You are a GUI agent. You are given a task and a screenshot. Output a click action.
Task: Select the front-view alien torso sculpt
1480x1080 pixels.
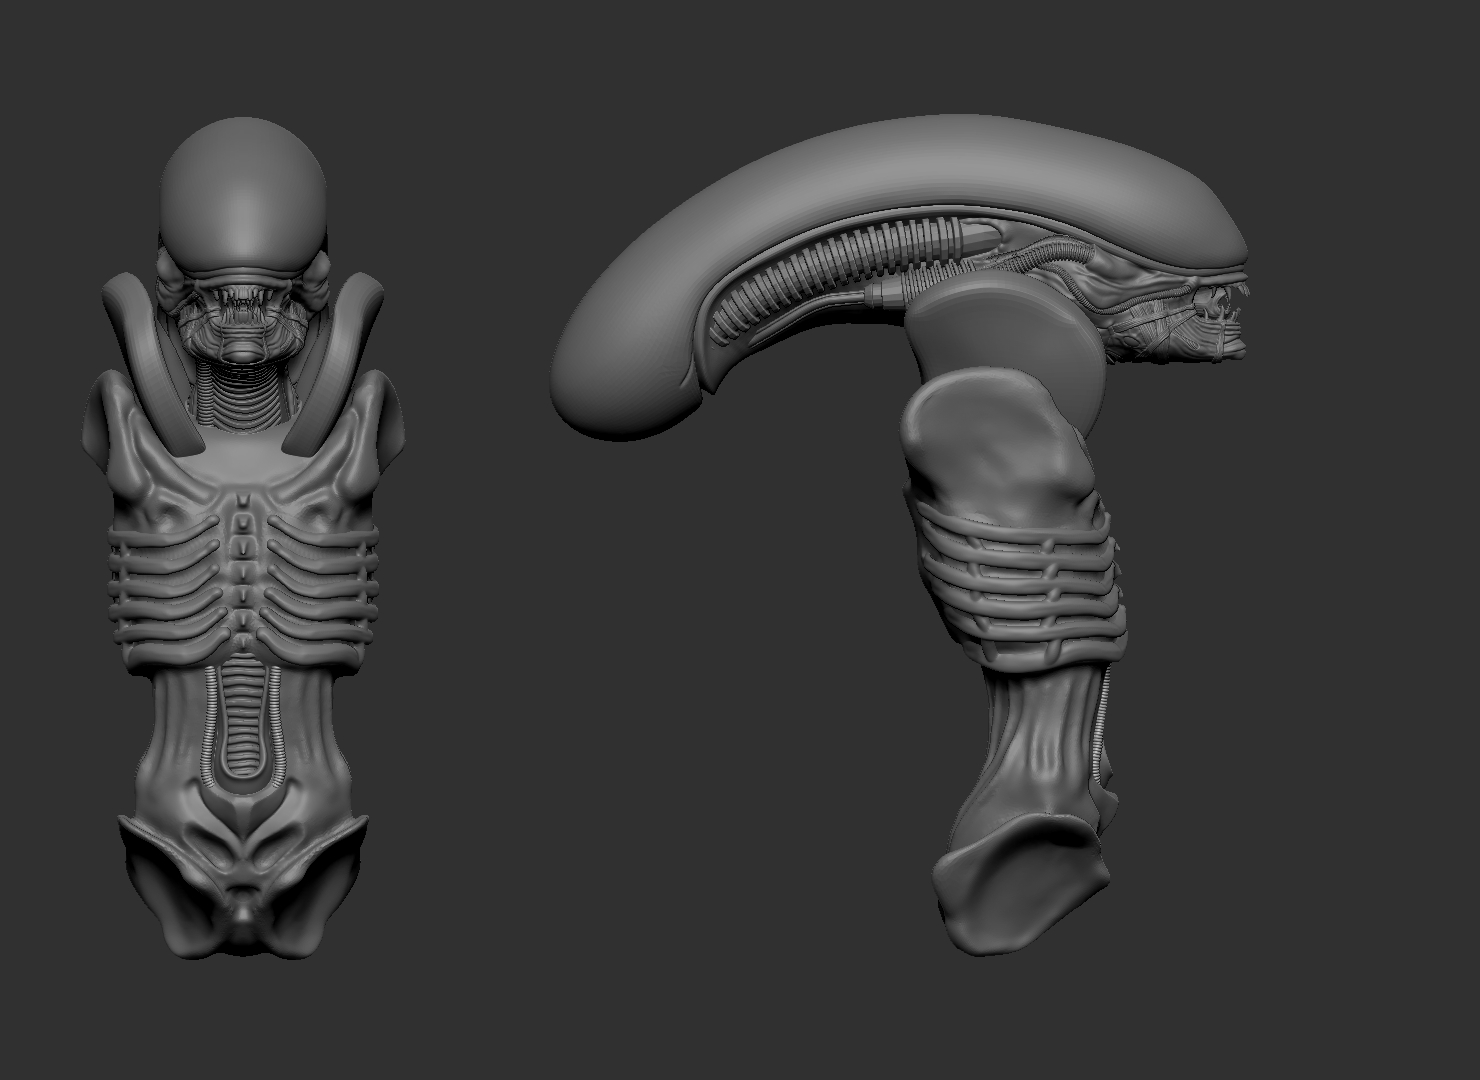(245, 540)
